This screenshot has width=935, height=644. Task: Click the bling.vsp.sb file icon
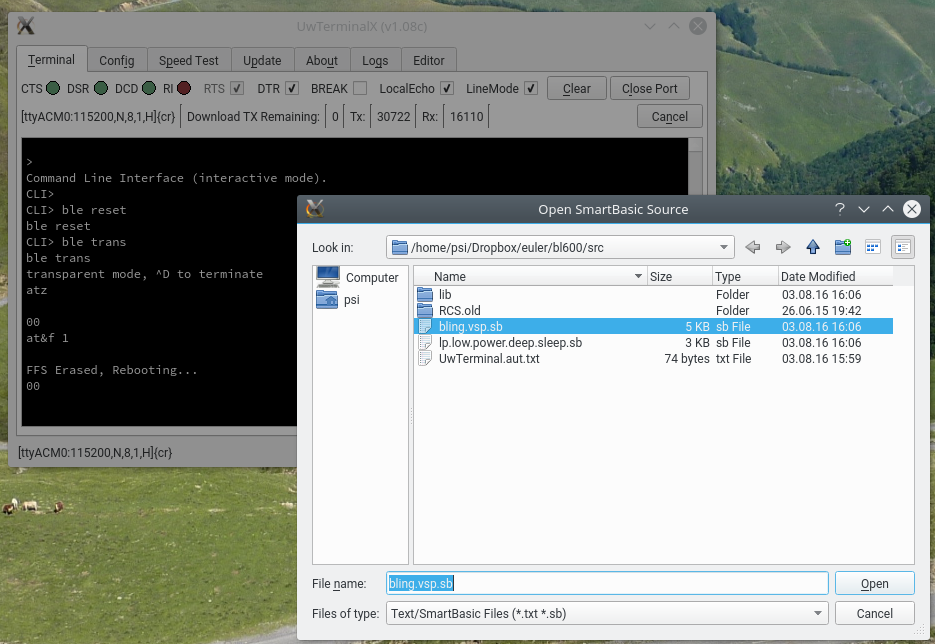[425, 327]
